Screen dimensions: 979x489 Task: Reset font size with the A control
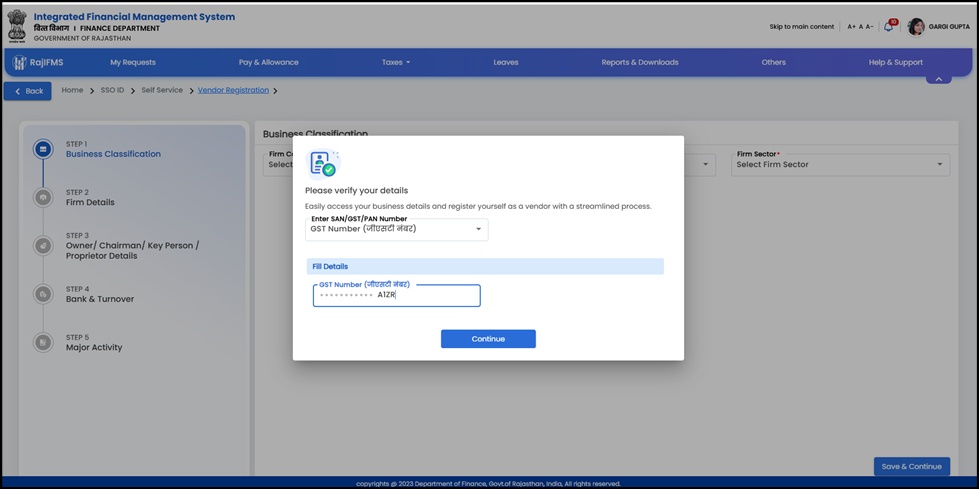tap(861, 27)
